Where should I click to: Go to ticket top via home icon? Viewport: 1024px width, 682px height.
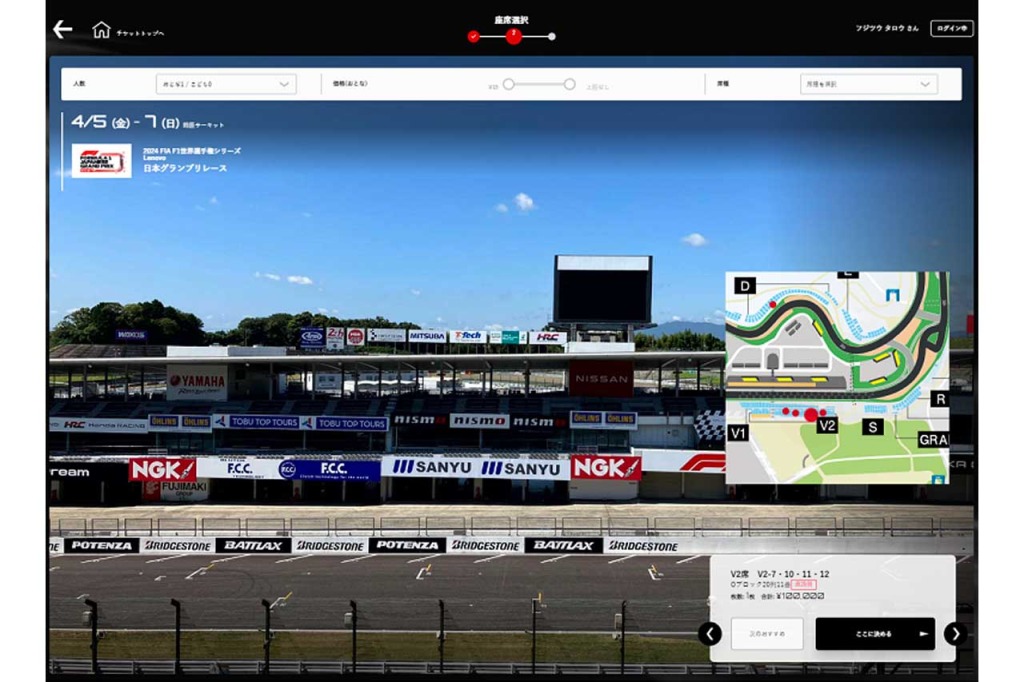tap(101, 30)
